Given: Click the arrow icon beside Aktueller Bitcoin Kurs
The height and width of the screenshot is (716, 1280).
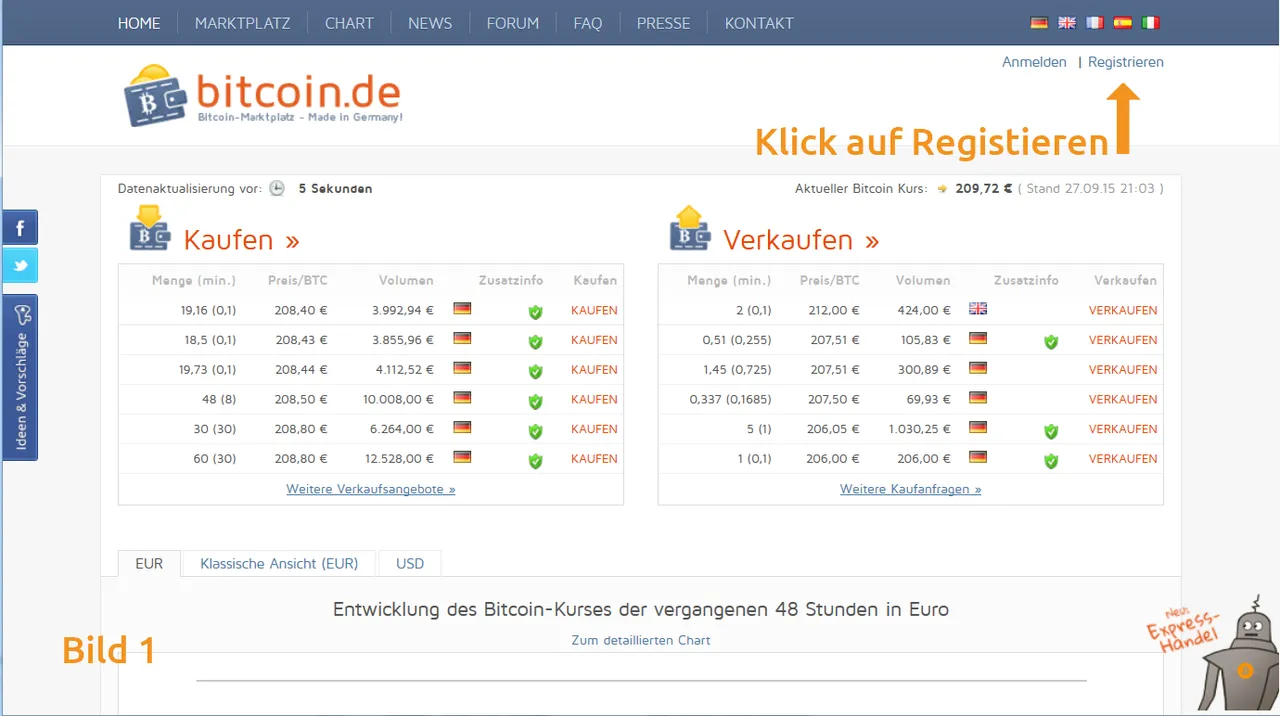Looking at the screenshot, I should point(942,188).
